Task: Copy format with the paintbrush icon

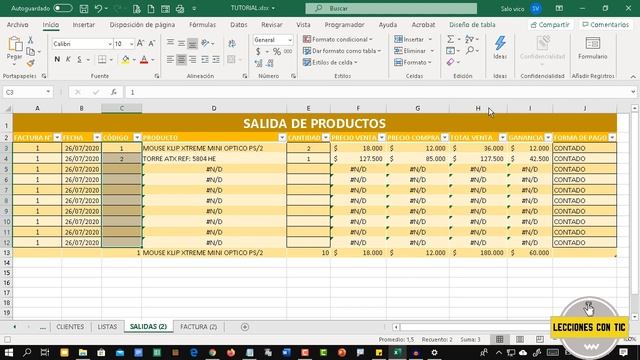Action: point(30,63)
